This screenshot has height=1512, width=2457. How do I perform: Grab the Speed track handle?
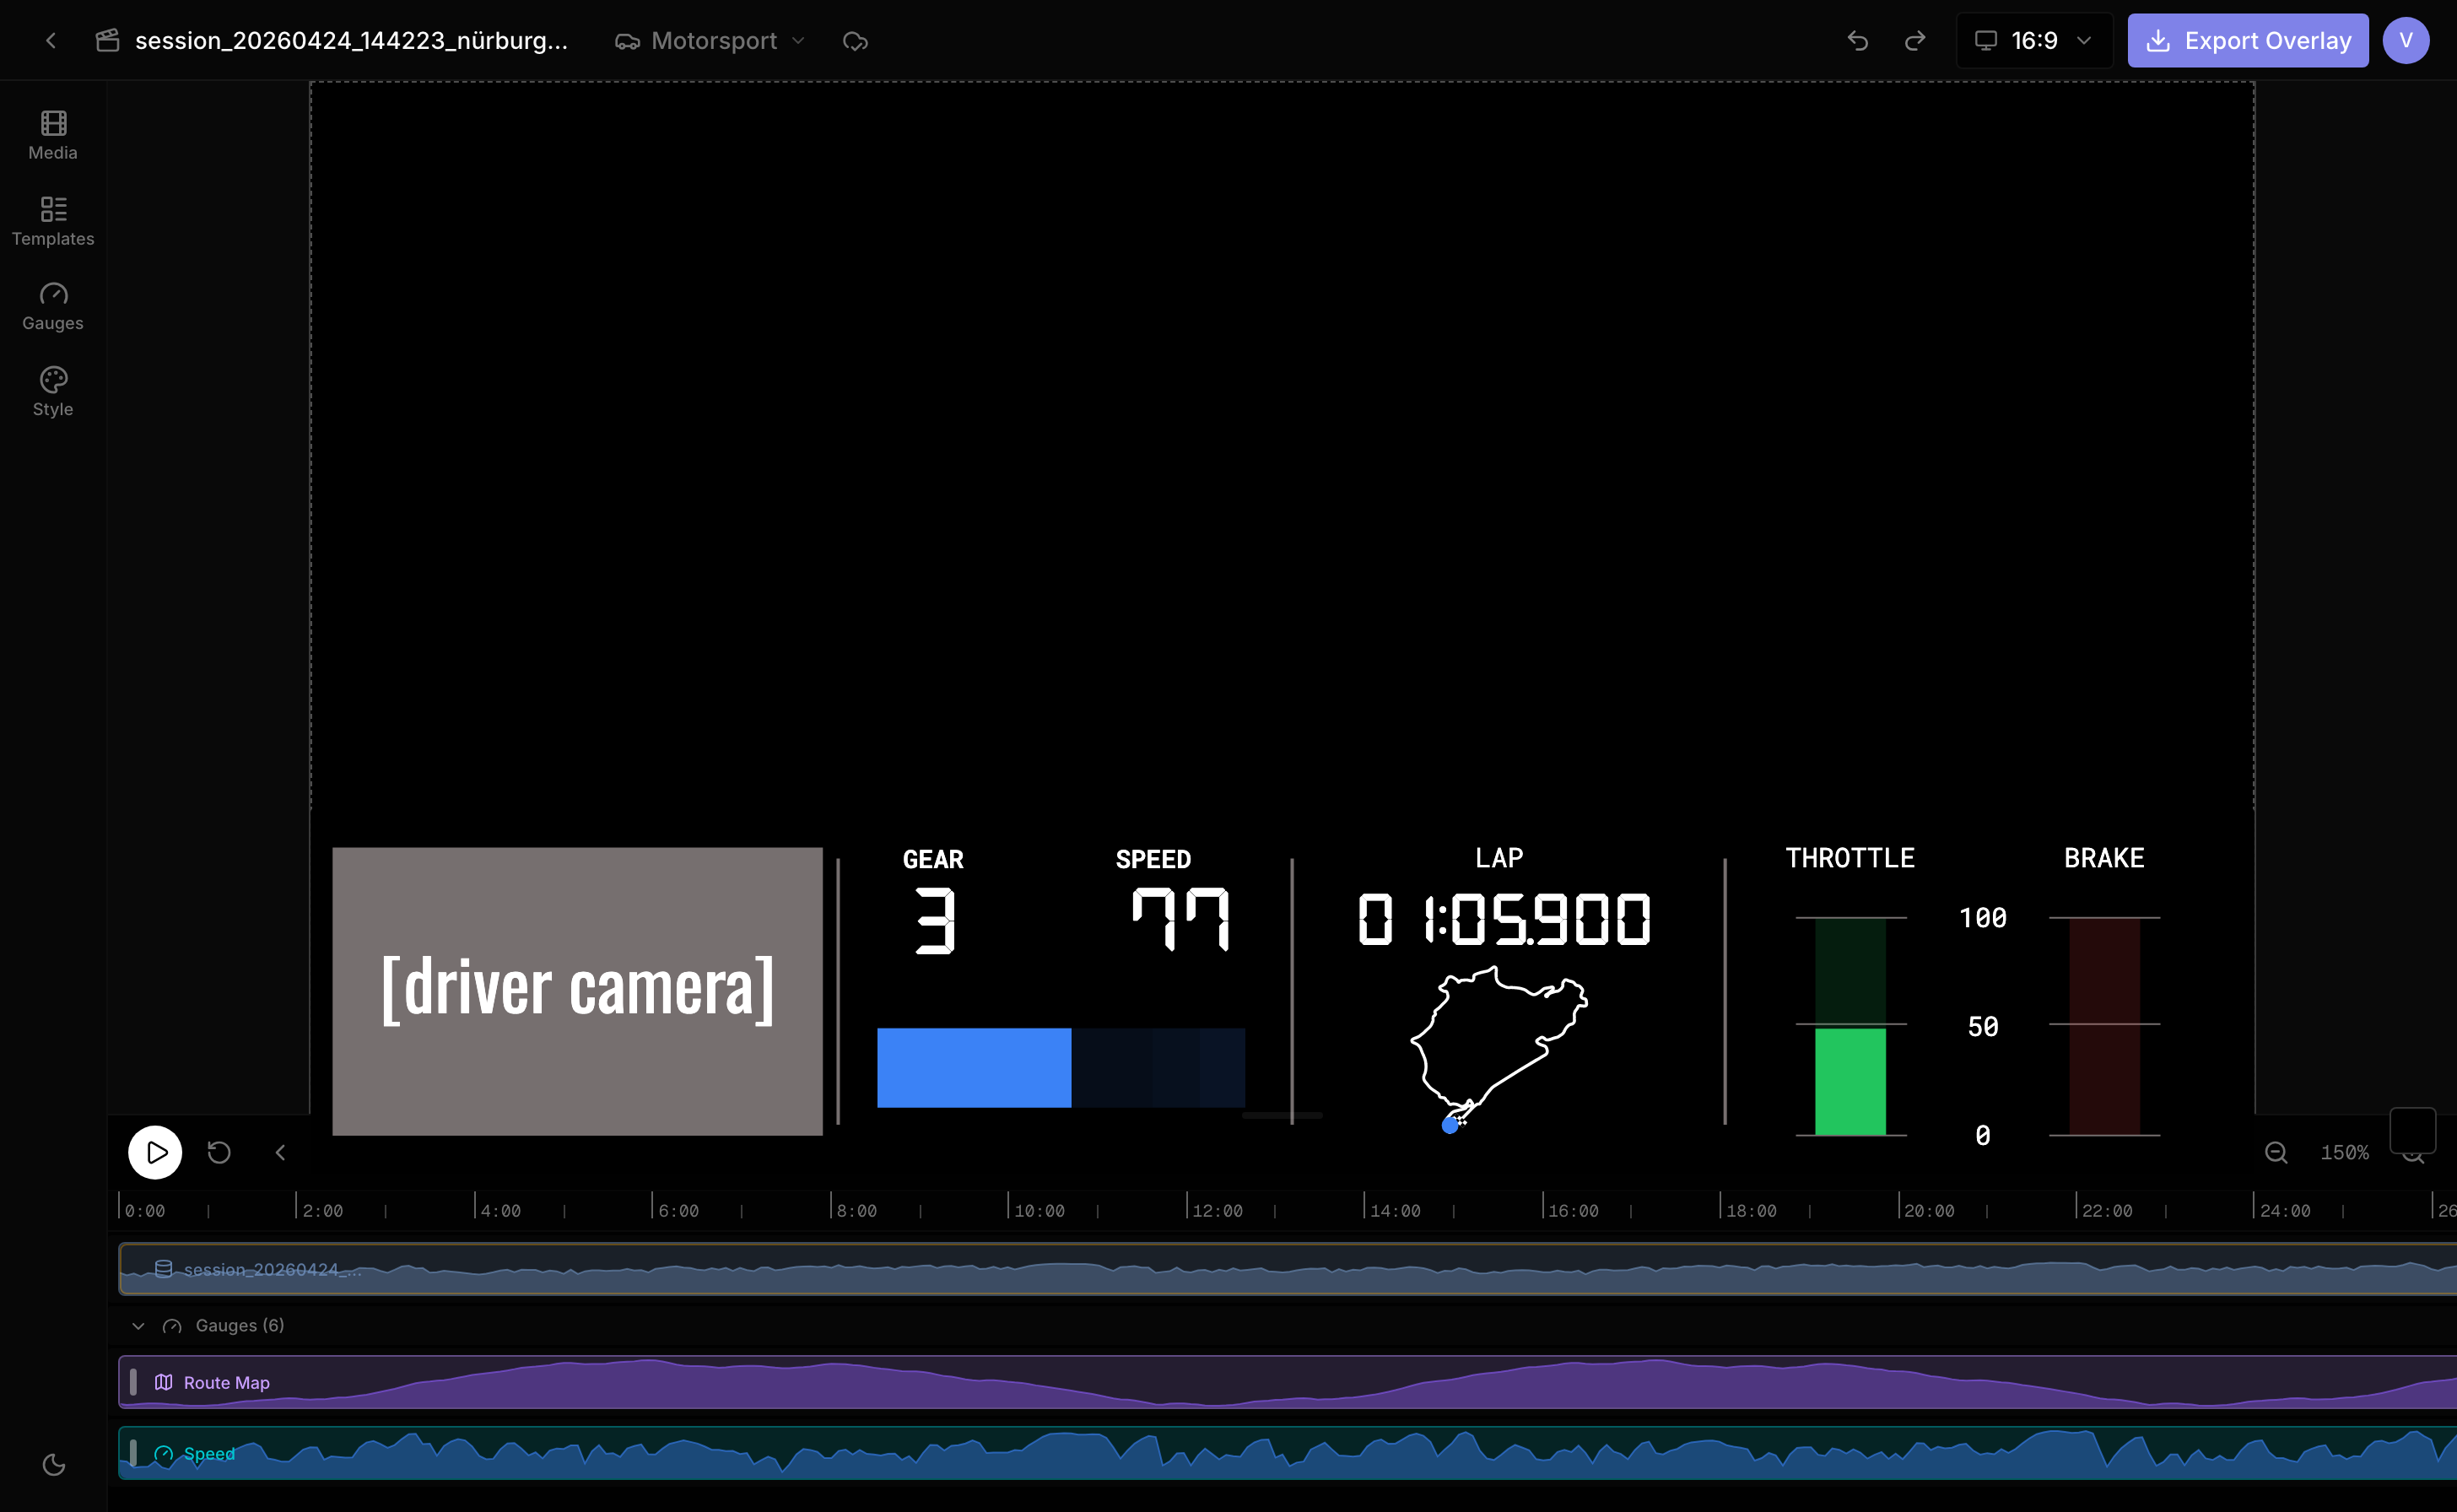(133, 1453)
